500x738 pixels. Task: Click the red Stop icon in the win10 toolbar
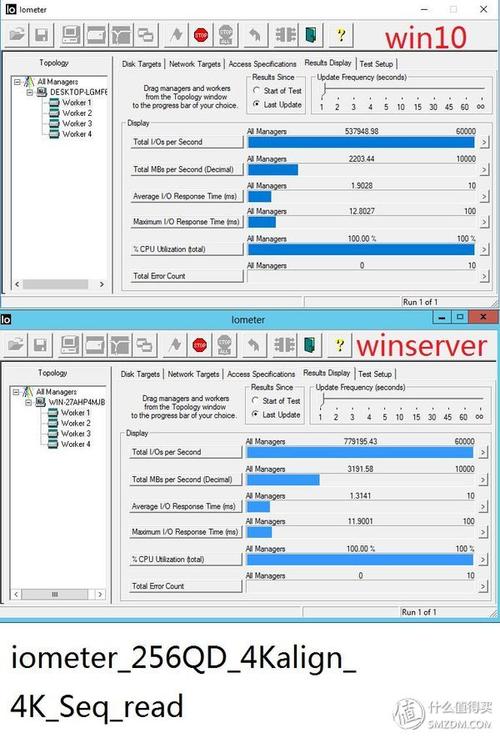[x=201, y=35]
